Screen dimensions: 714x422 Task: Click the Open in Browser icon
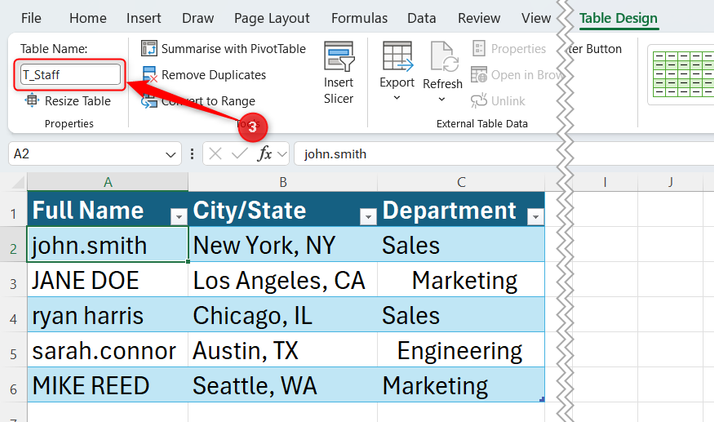pyautogui.click(x=479, y=75)
